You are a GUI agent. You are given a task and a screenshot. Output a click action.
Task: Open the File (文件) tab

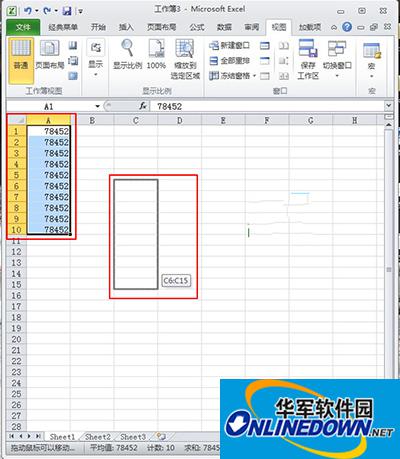tap(23, 27)
